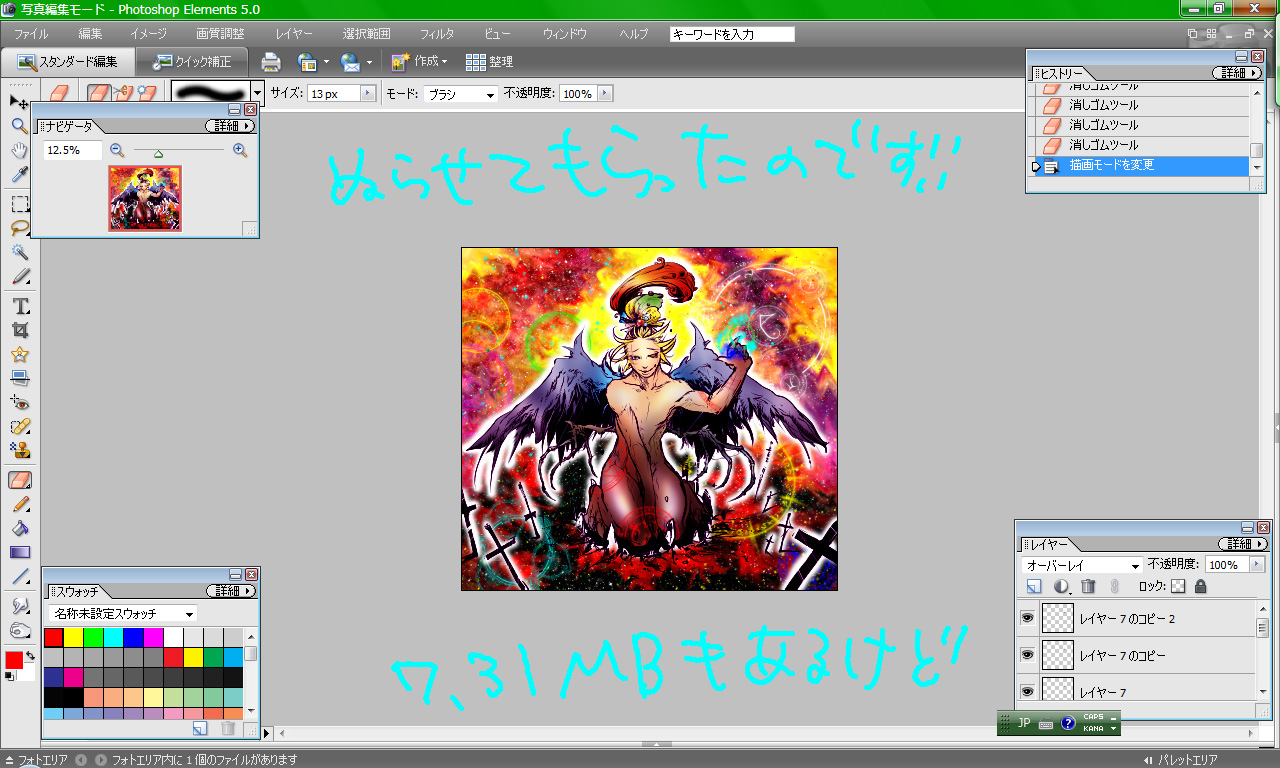Click 詳細 button in Layers palette

point(1243,544)
